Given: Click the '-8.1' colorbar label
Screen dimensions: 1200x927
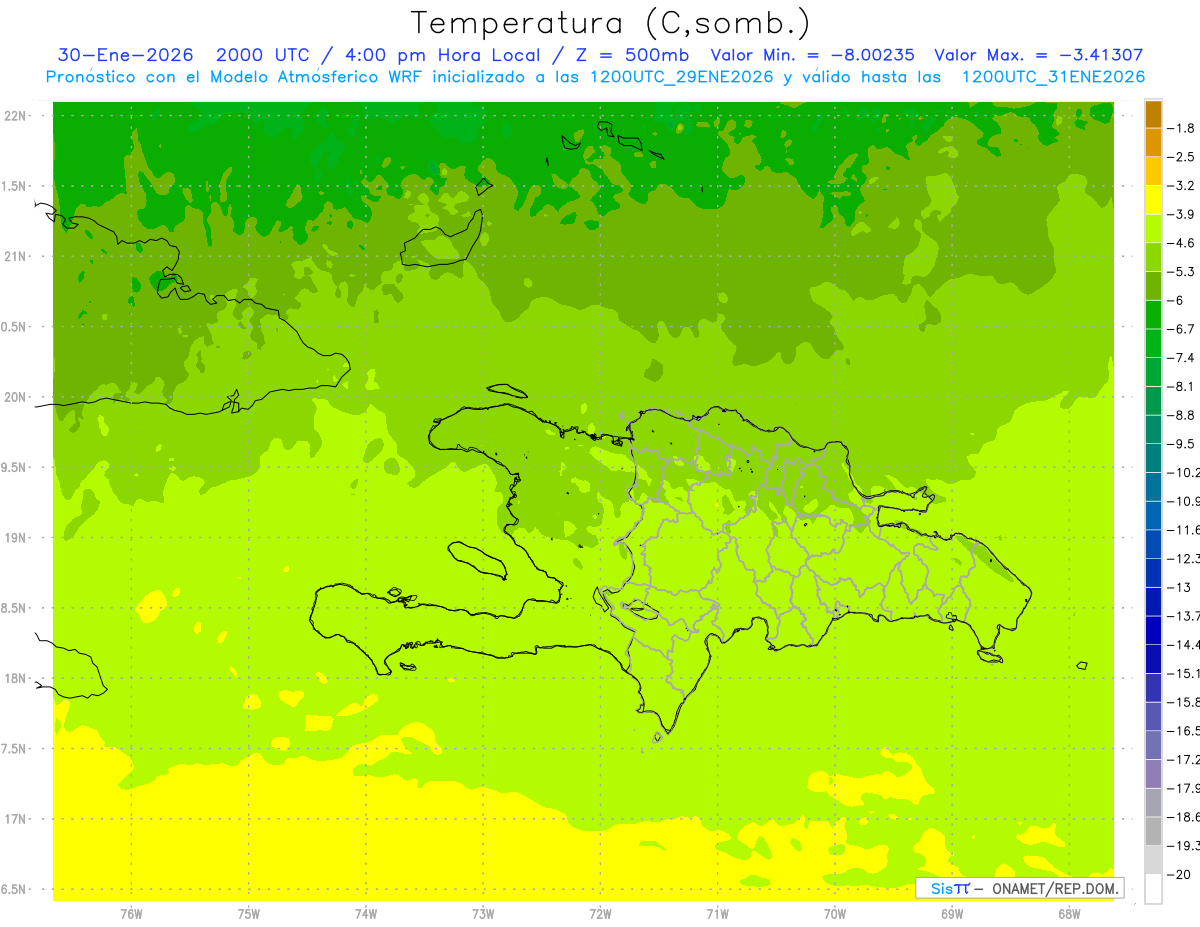Looking at the screenshot, I should [1183, 387].
